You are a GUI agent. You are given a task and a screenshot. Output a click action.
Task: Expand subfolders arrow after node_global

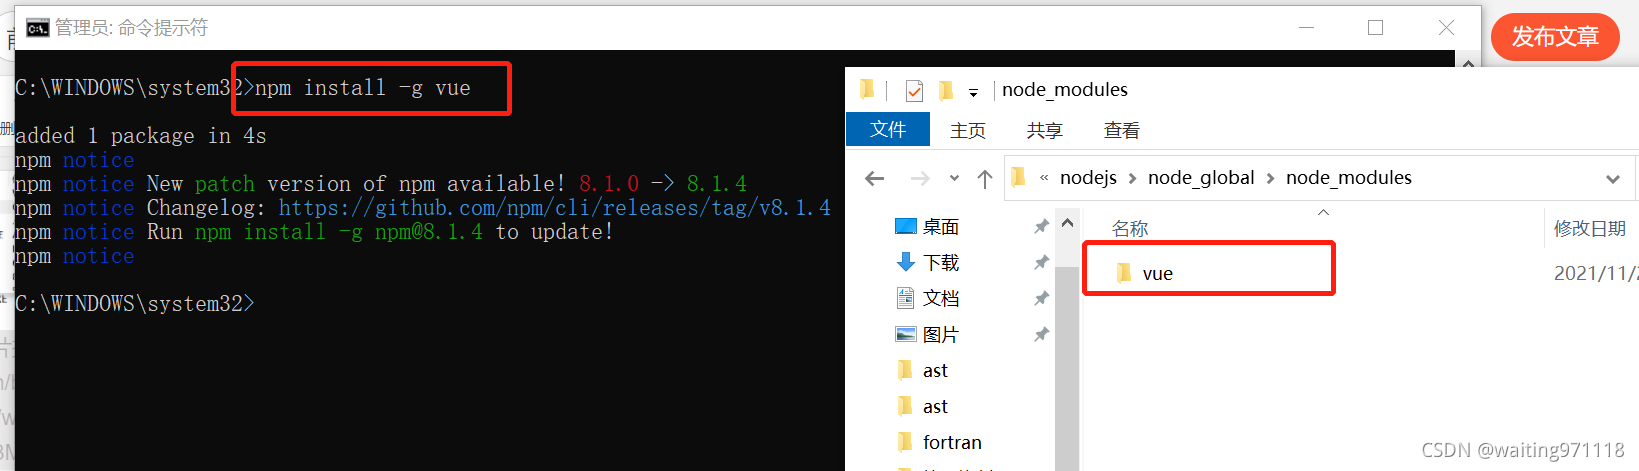pyautogui.click(x=1270, y=178)
